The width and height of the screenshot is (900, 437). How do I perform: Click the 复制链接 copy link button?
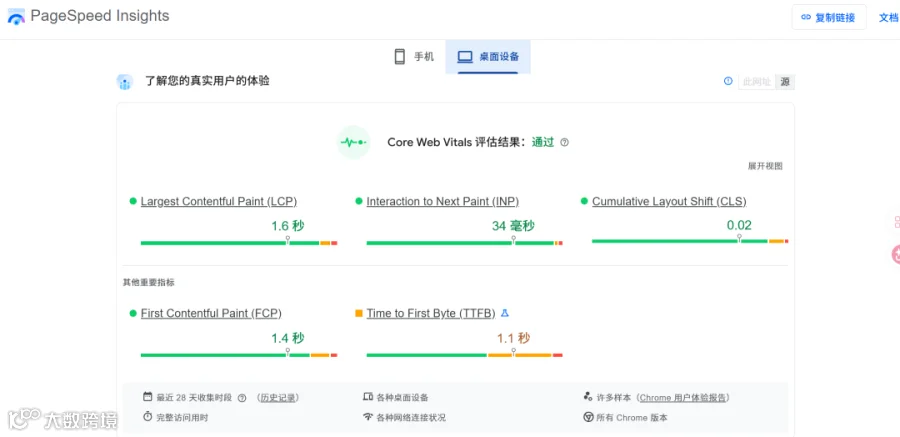point(829,18)
